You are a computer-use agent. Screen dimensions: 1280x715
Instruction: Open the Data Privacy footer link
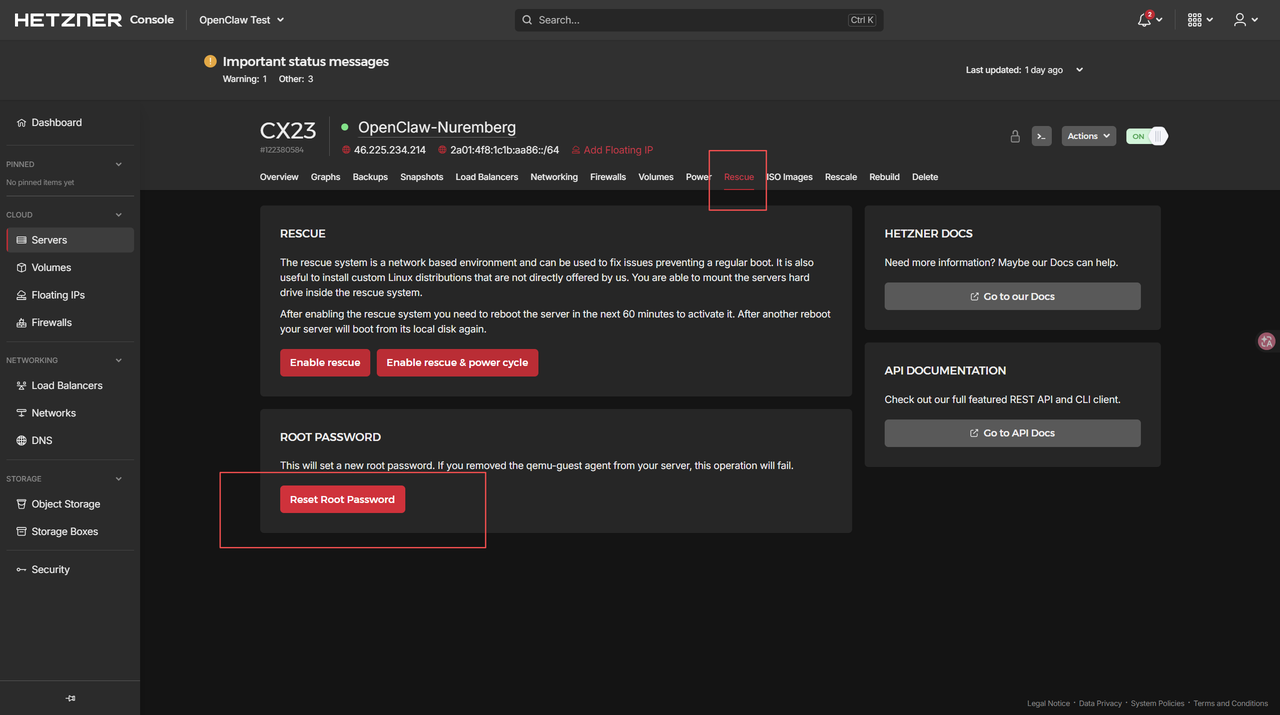tap(1100, 703)
